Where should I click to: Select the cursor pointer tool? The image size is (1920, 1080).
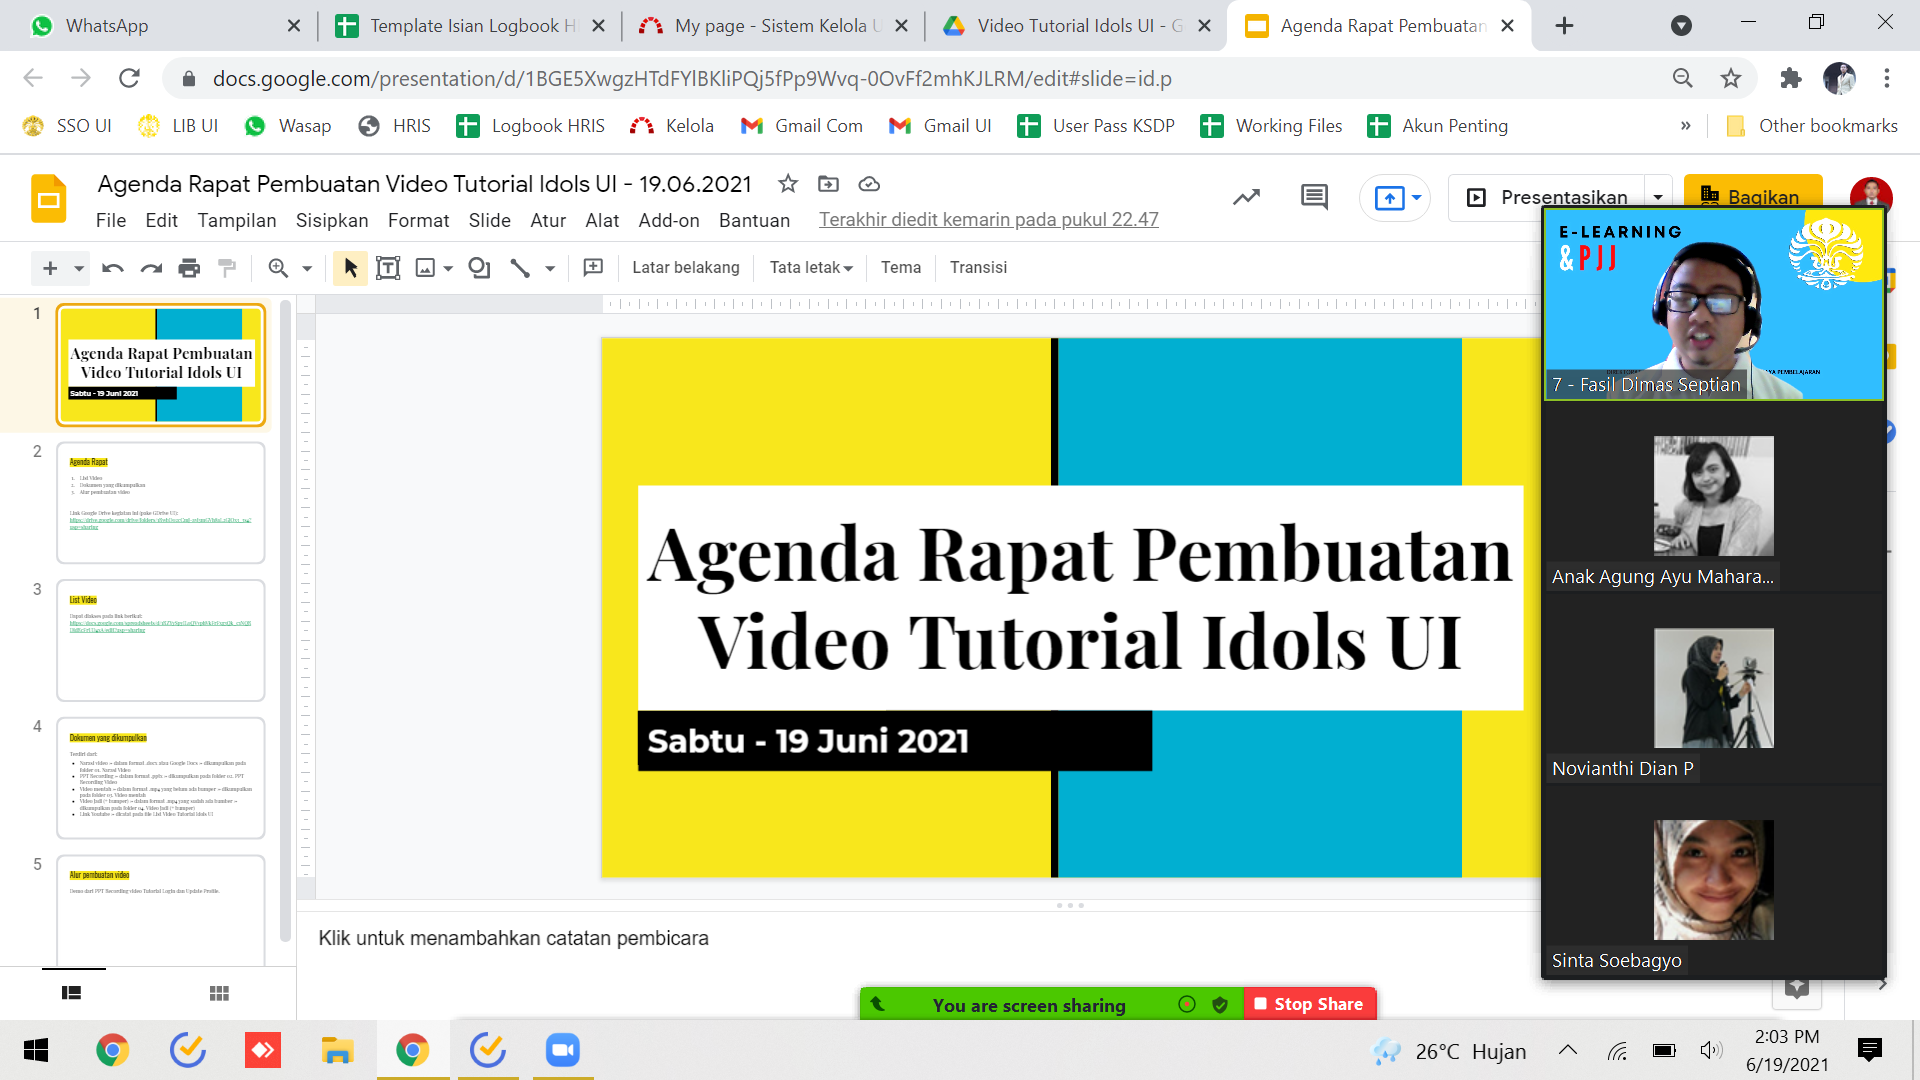[x=350, y=268]
